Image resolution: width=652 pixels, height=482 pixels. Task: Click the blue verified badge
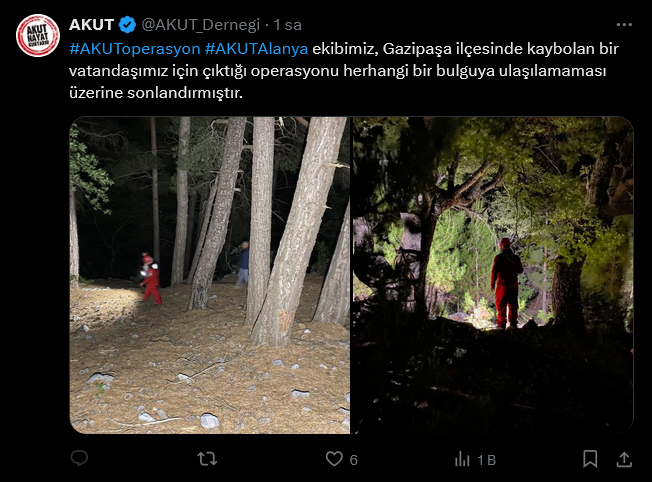127,25
